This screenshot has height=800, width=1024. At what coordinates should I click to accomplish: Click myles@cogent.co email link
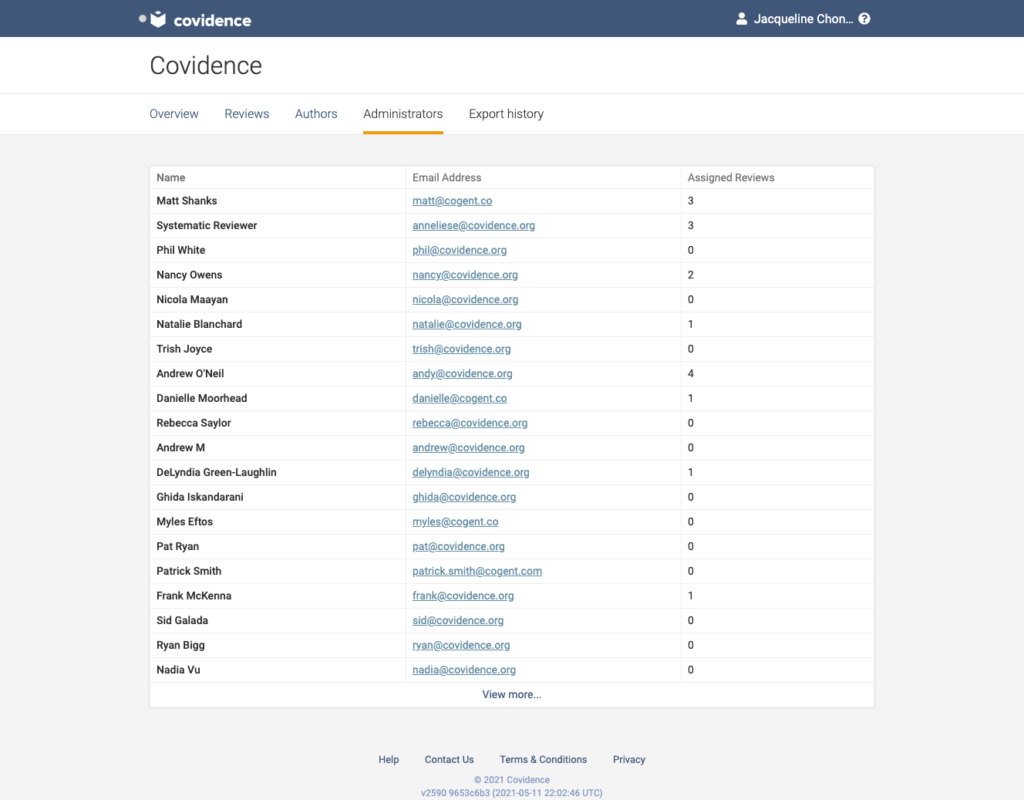coord(455,522)
